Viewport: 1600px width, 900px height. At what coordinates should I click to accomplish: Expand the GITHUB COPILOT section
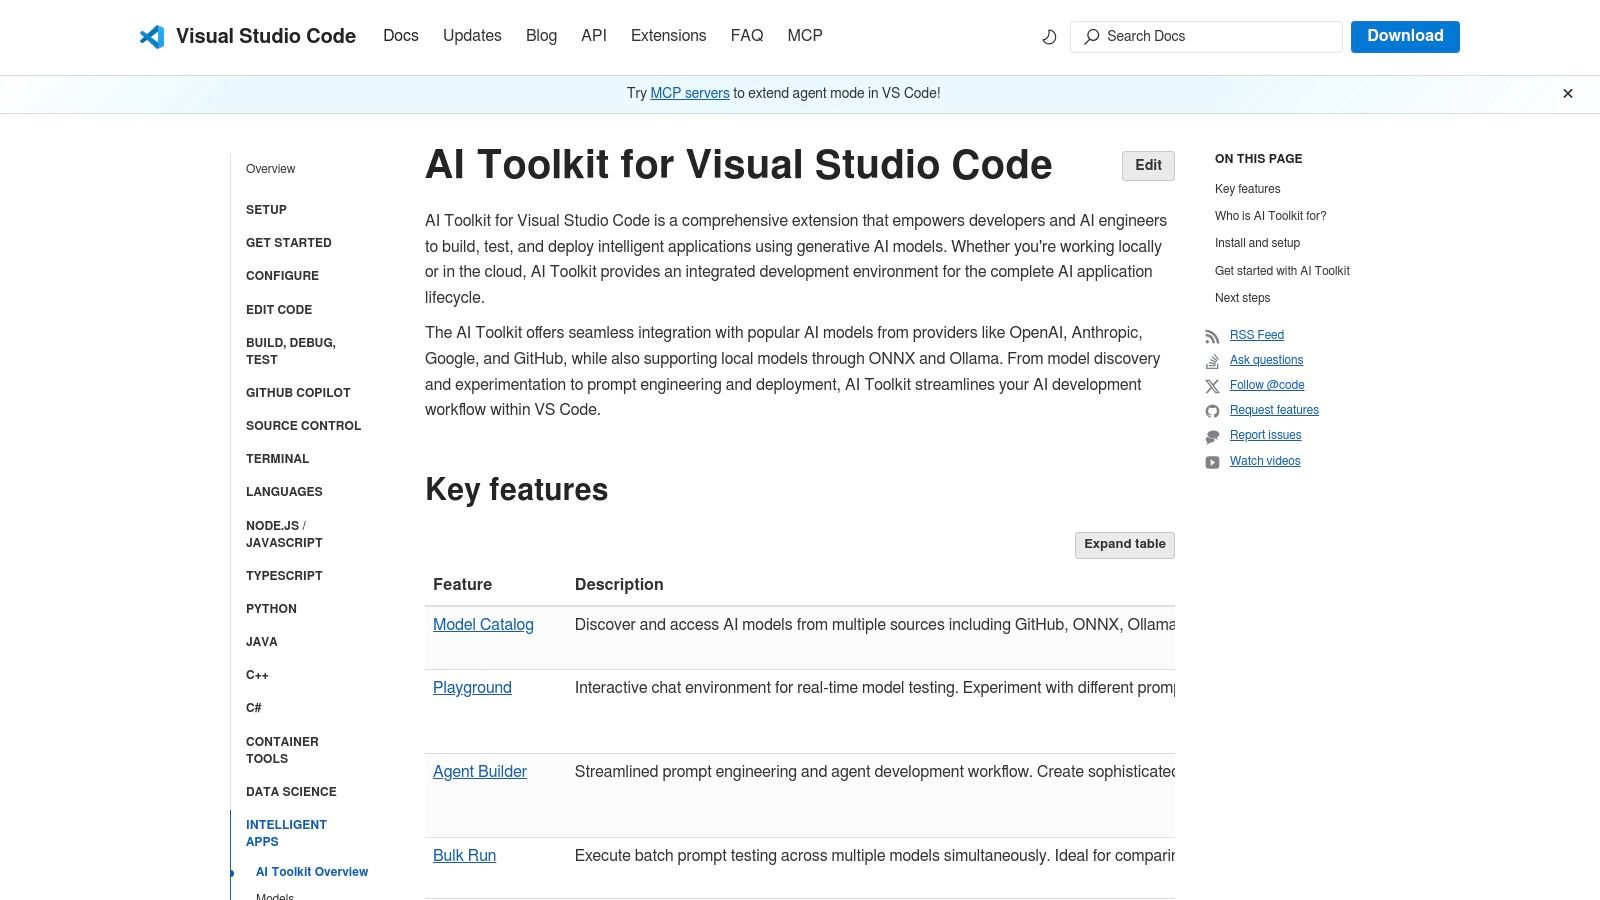(298, 393)
